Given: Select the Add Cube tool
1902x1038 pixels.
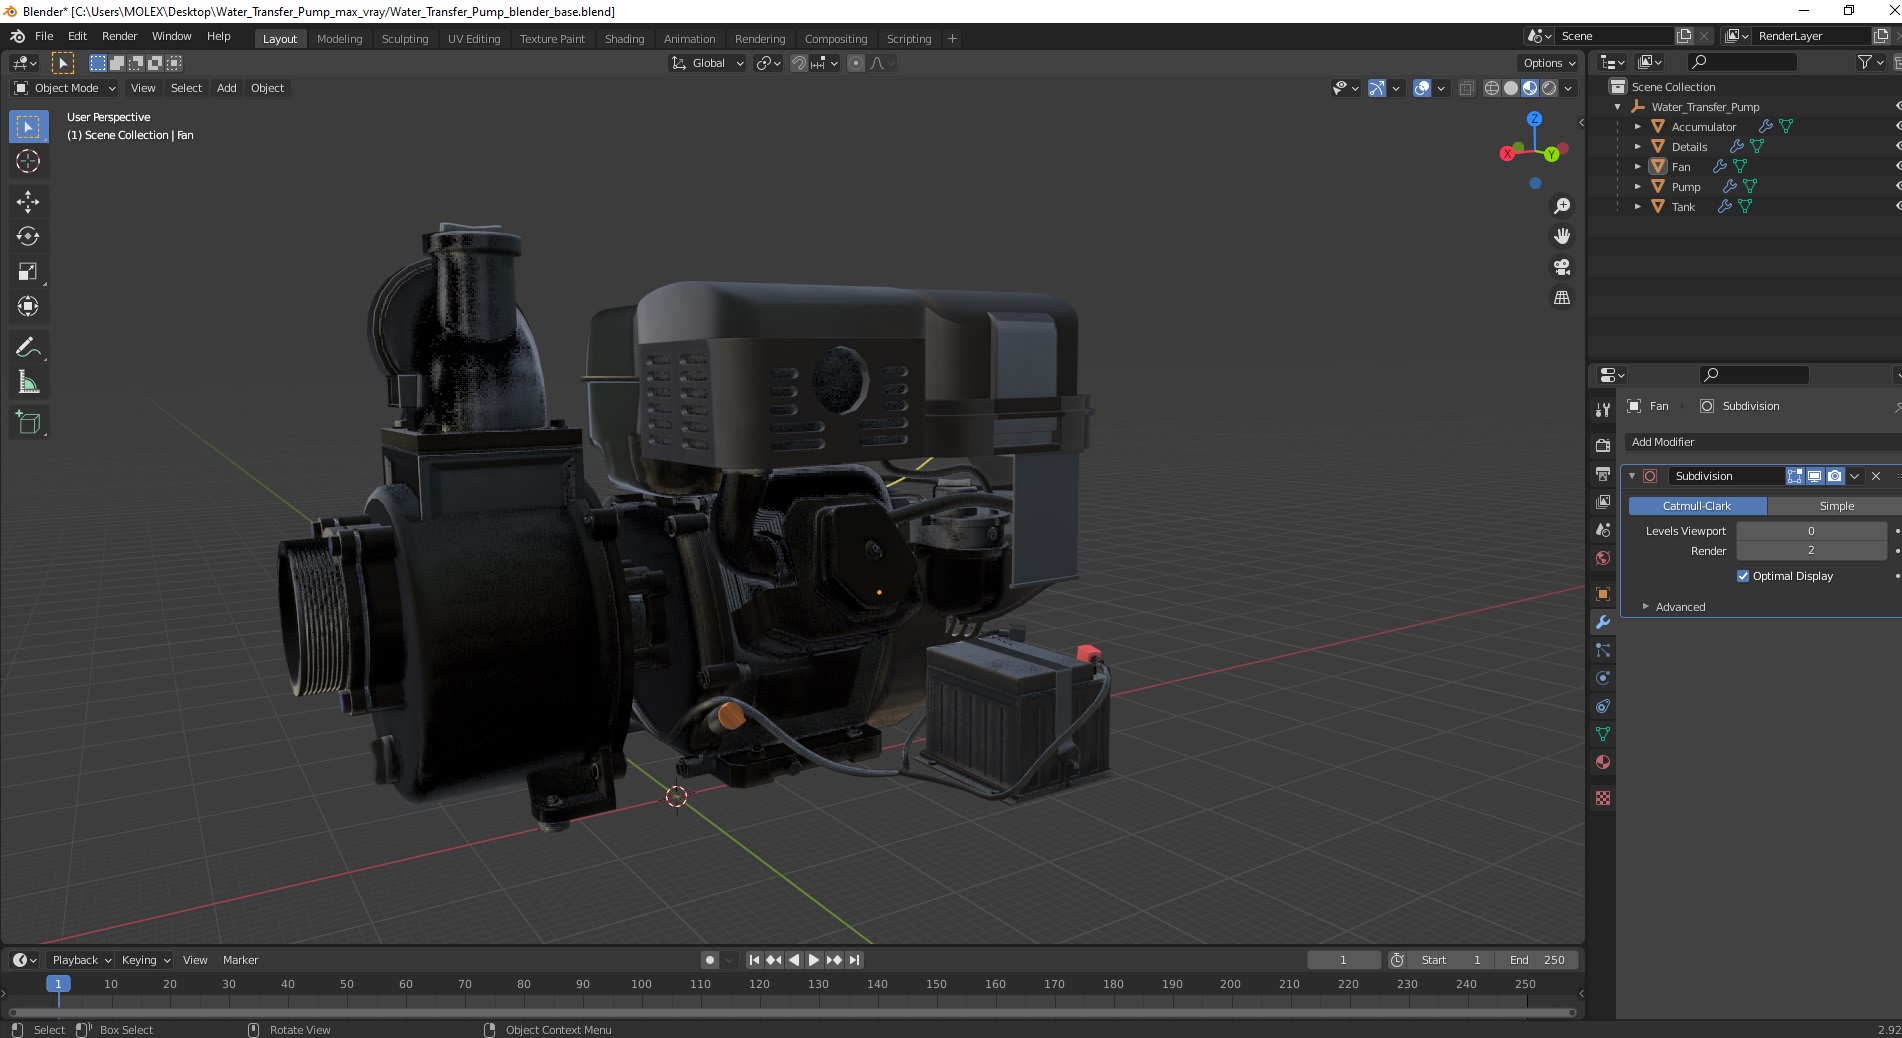Looking at the screenshot, I should [x=28, y=423].
